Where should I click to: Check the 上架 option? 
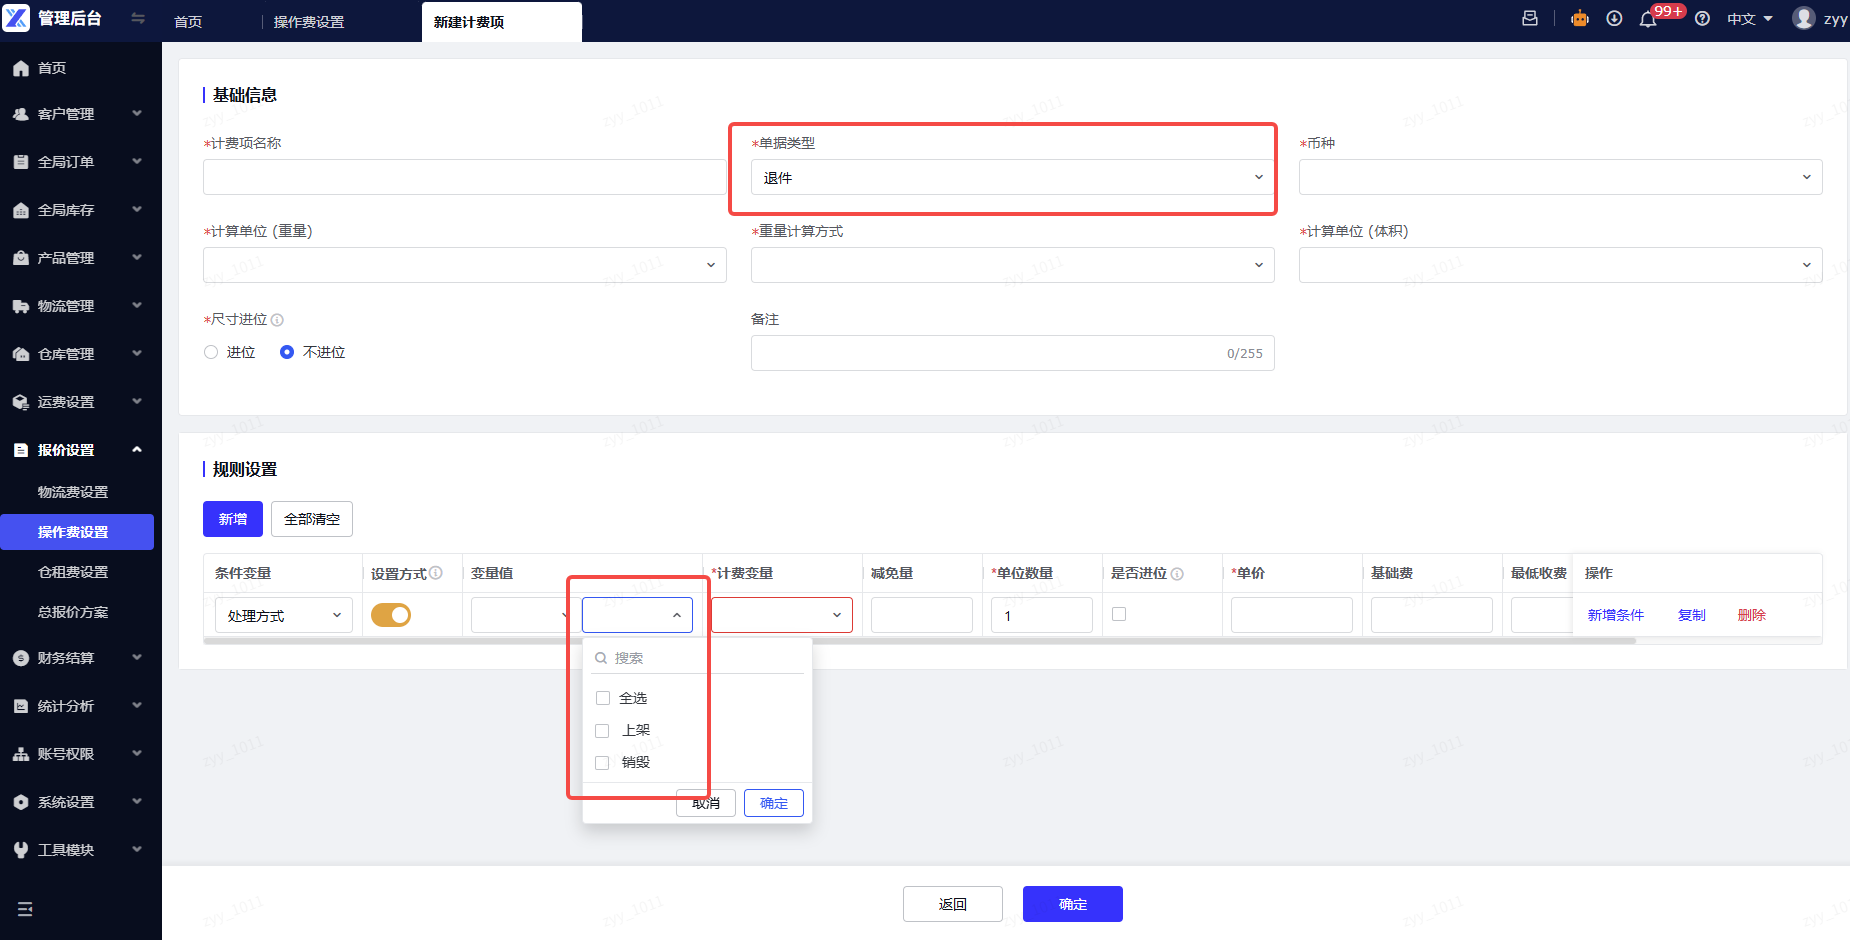602,731
